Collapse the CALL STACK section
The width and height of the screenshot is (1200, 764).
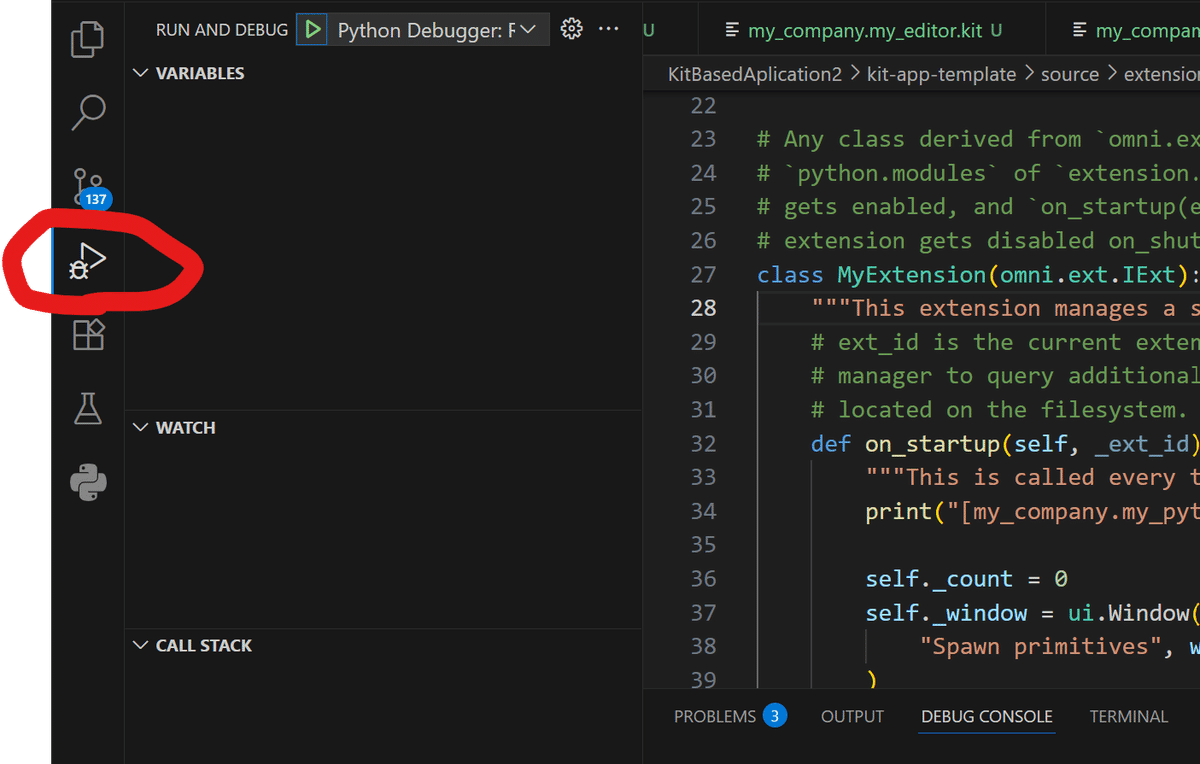coord(141,645)
